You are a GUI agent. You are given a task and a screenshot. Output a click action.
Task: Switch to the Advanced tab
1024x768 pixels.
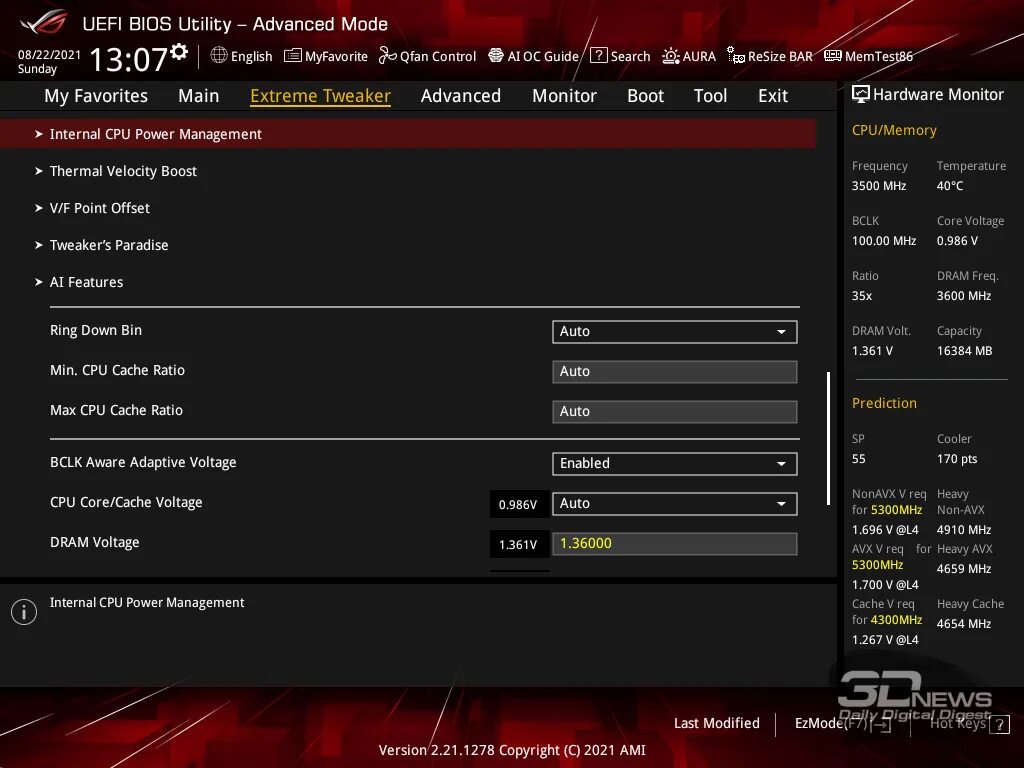point(461,96)
